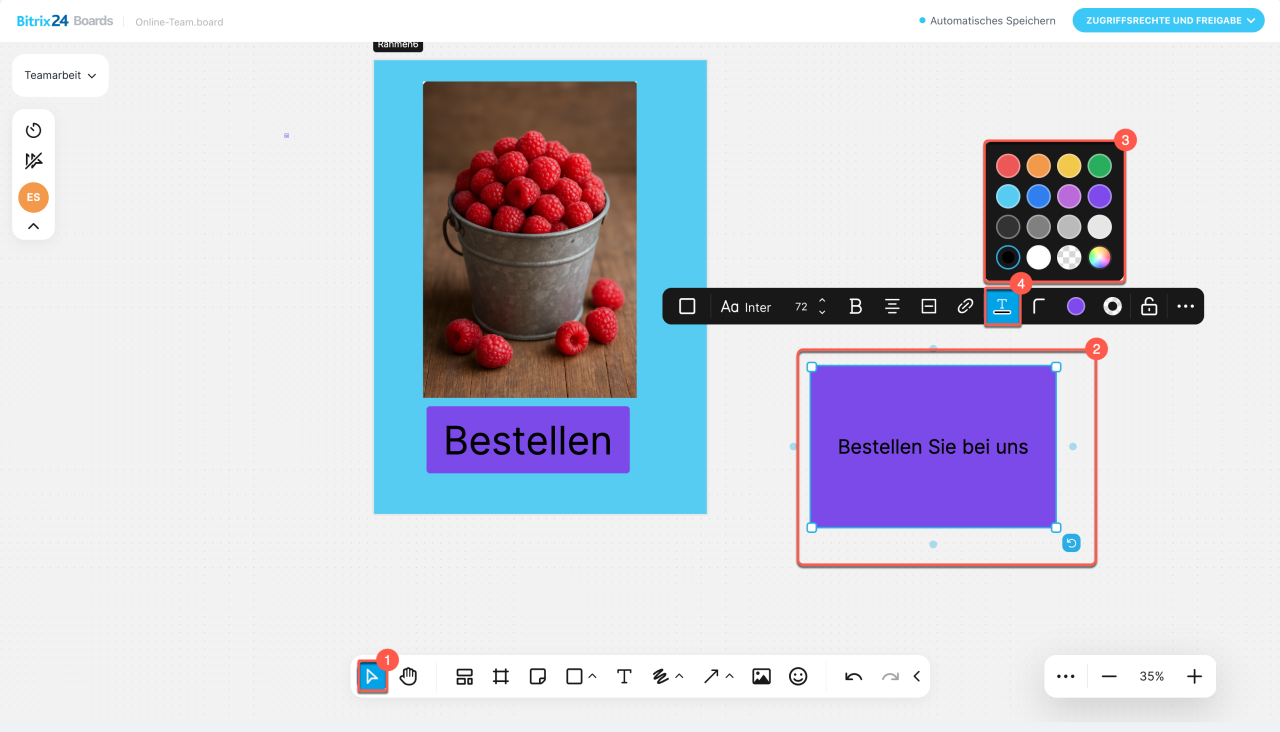
Task: Toggle the lock on selected shape
Action: [1149, 307]
